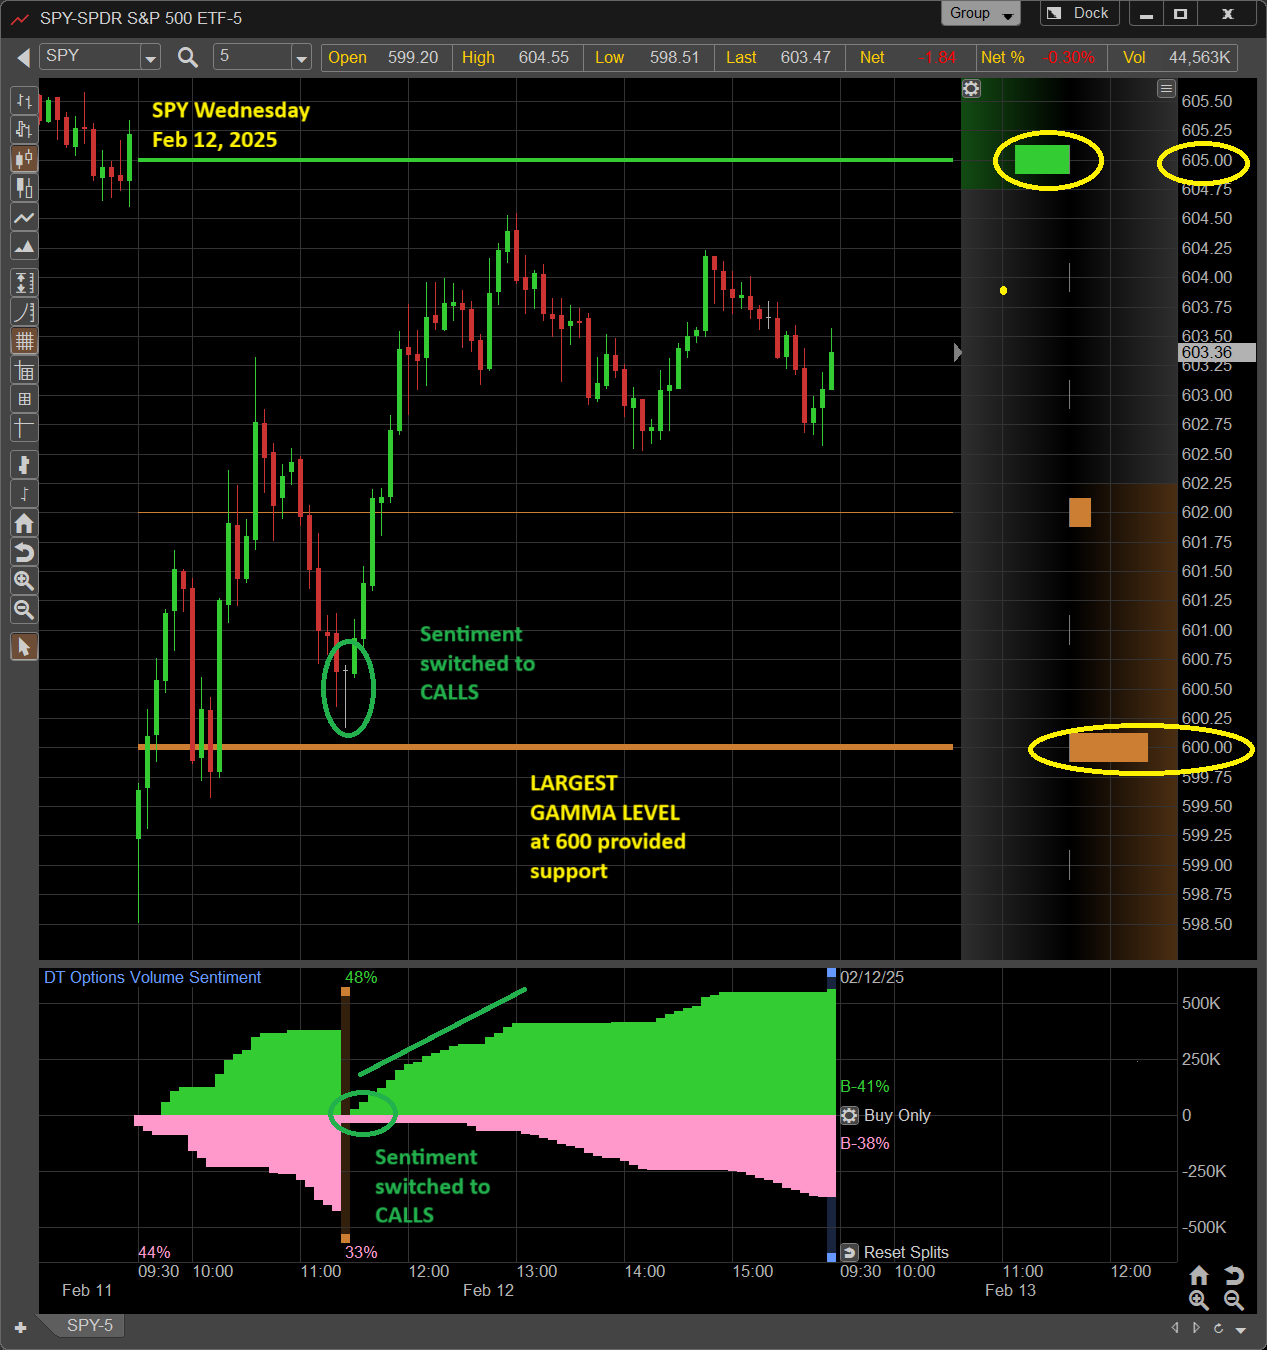This screenshot has width=1267, height=1350.
Task: Select the line chart type
Action: (x=24, y=217)
